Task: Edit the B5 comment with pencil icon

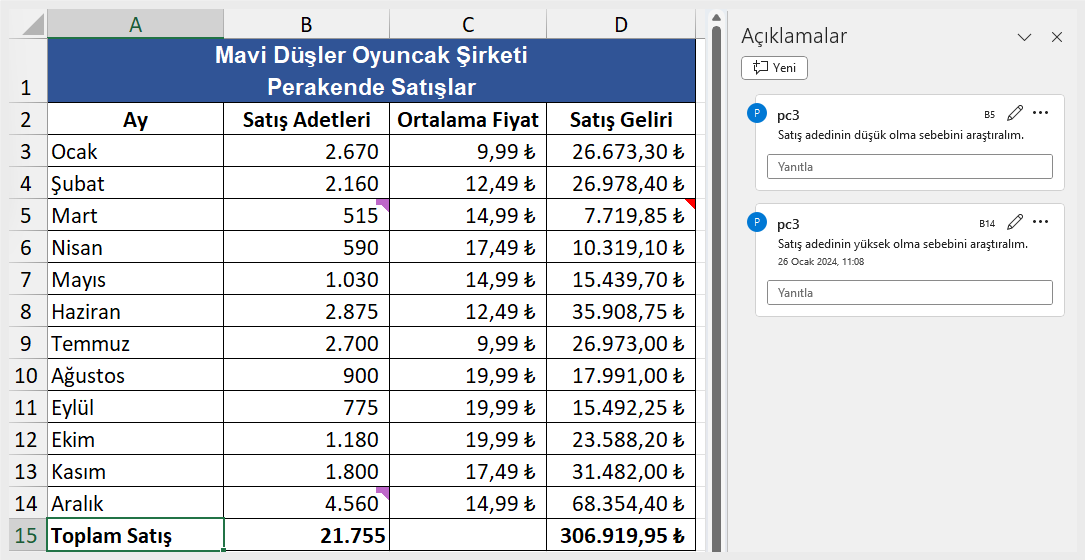Action: tap(1014, 113)
